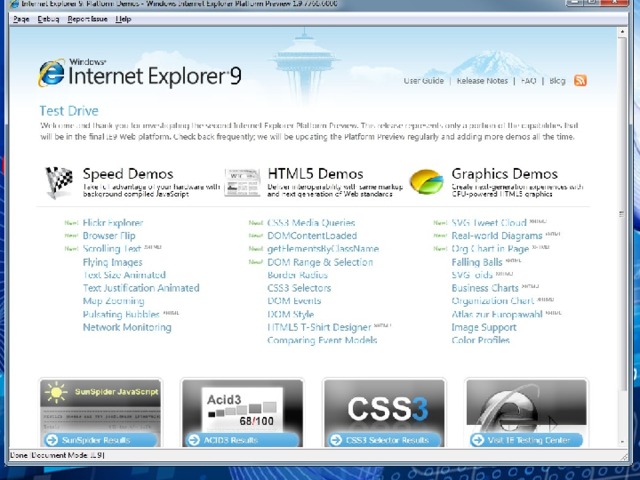Click the vertical scrollbar down arrow

622,442
